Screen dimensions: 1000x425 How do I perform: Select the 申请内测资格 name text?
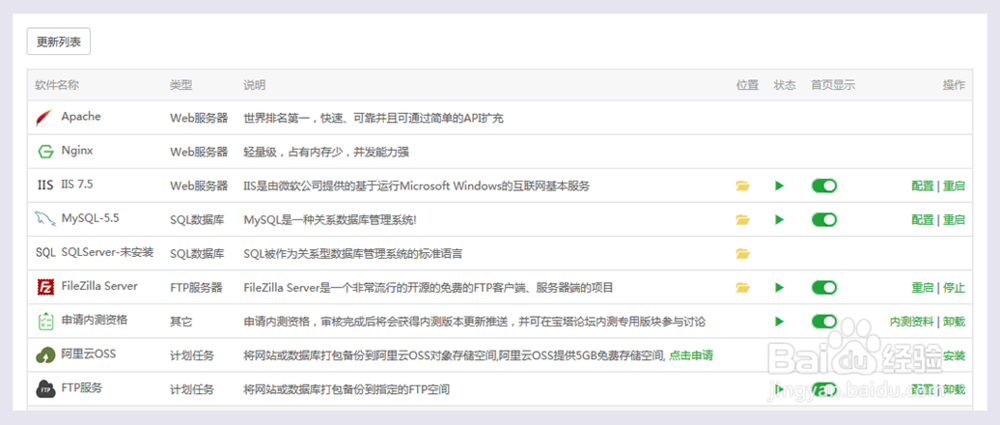(94, 320)
